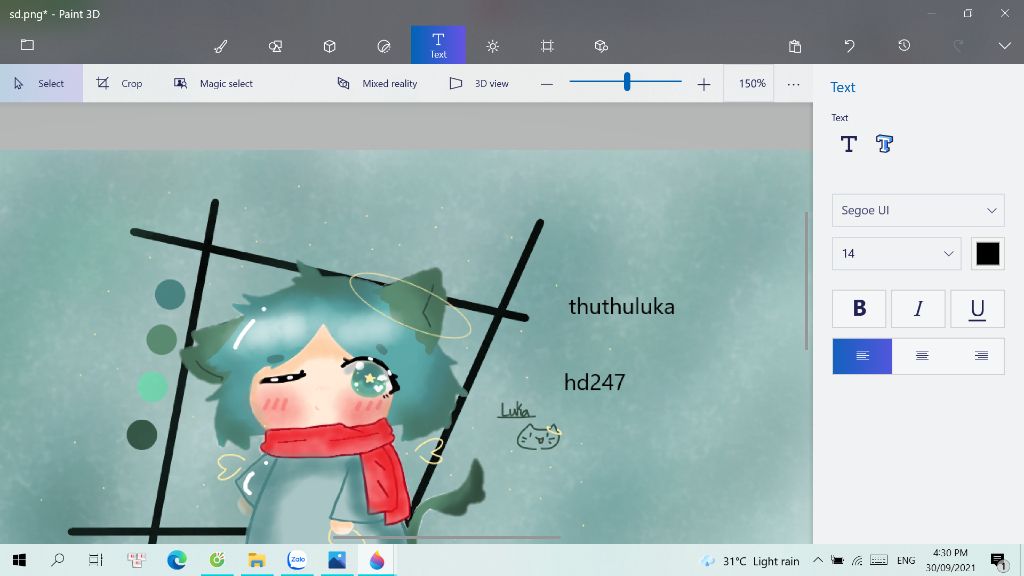1024x576 pixels.
Task: Select the Text tab
Action: [438, 45]
